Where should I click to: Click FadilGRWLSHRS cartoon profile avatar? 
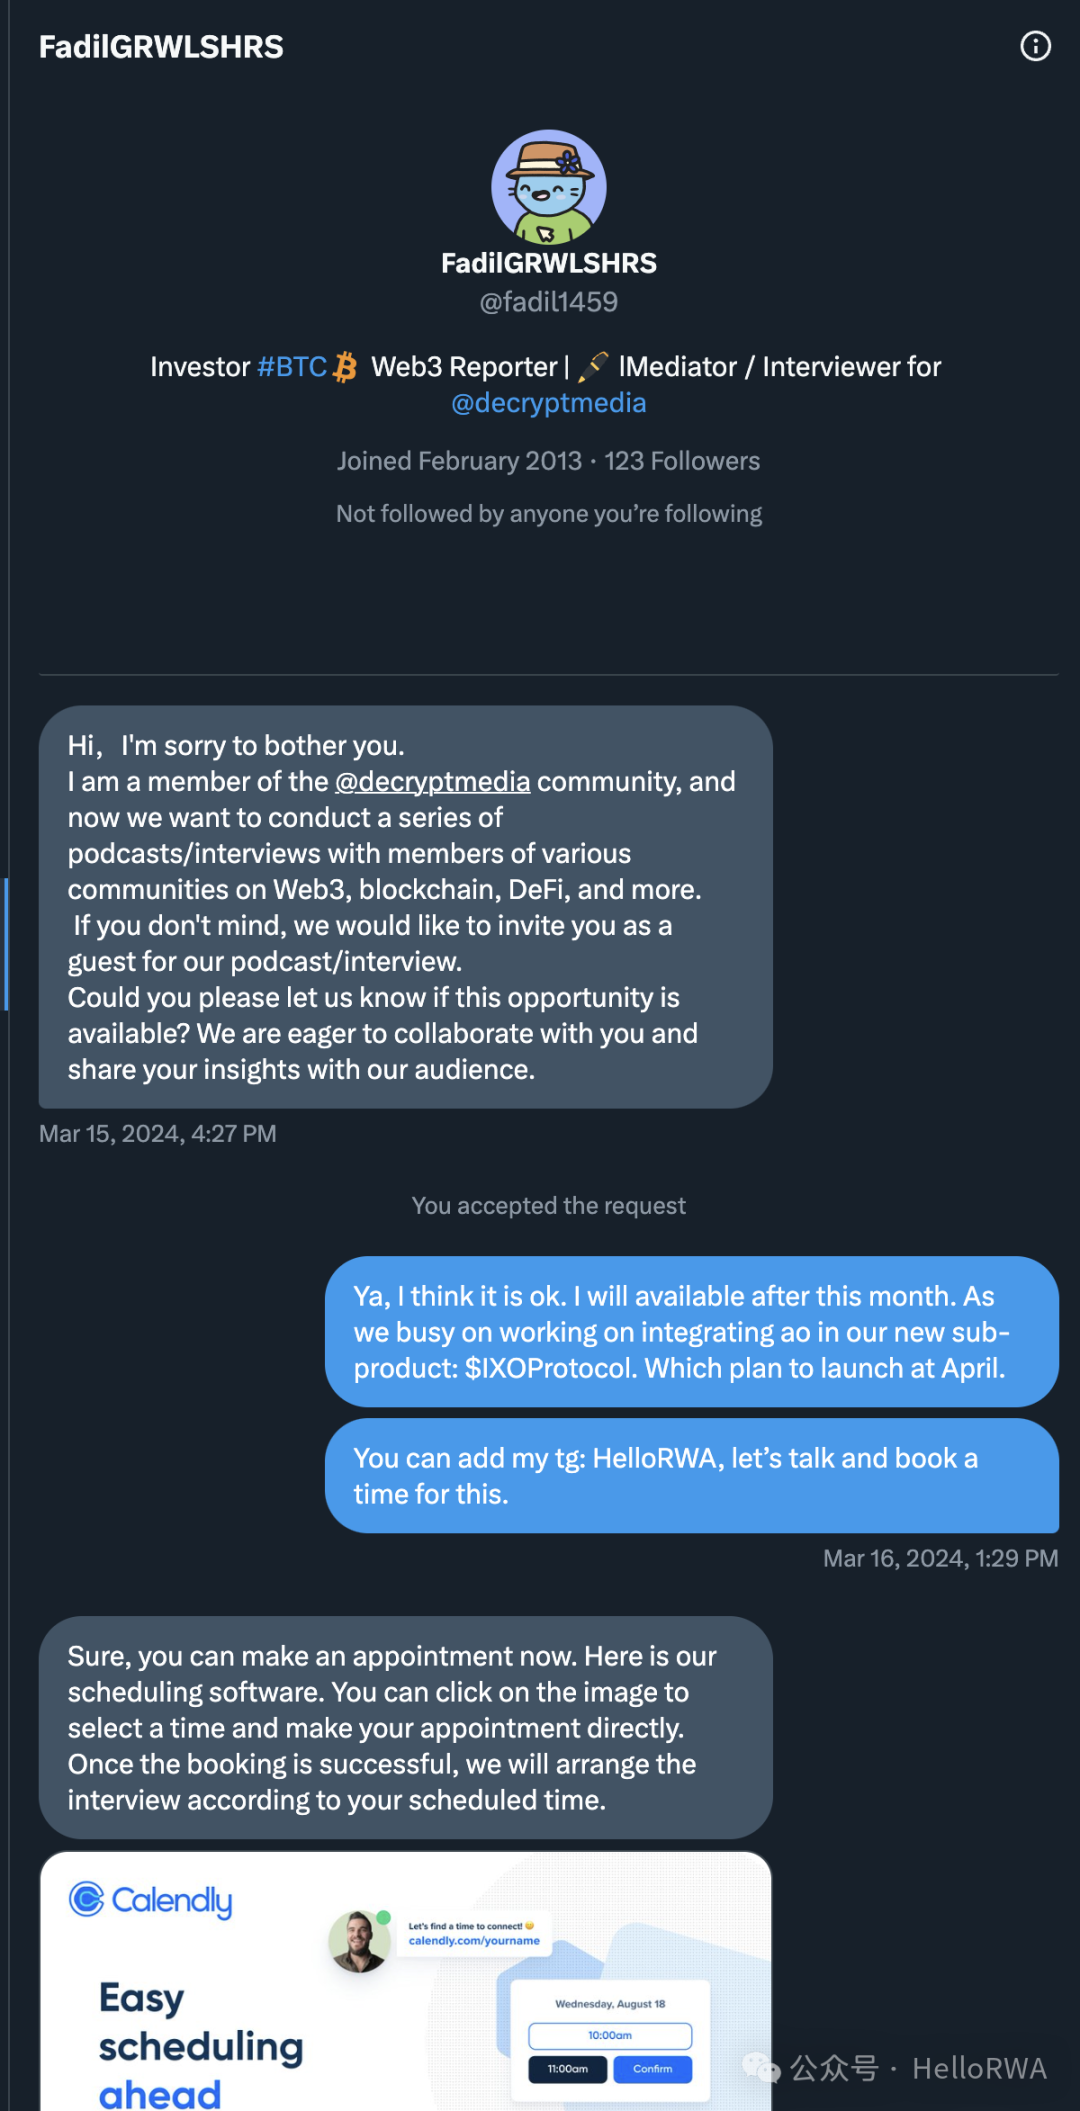pyautogui.click(x=549, y=187)
